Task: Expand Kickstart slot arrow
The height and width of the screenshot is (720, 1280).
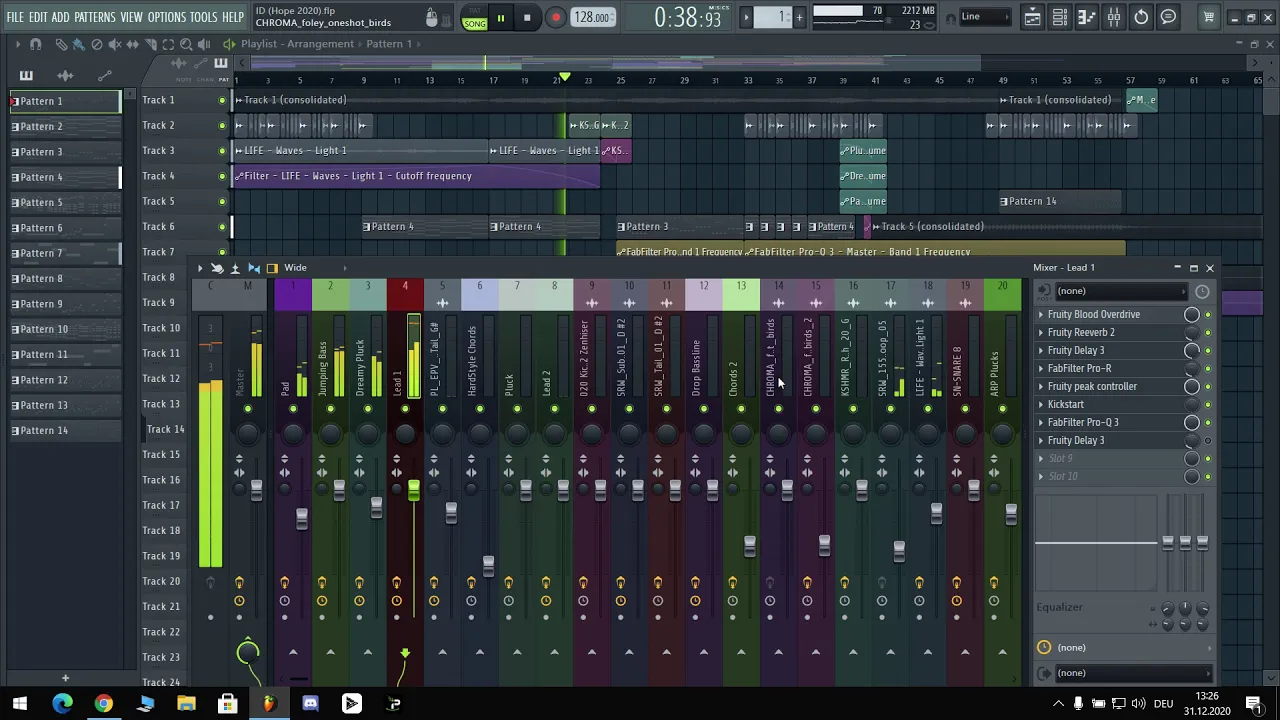Action: click(x=1041, y=405)
